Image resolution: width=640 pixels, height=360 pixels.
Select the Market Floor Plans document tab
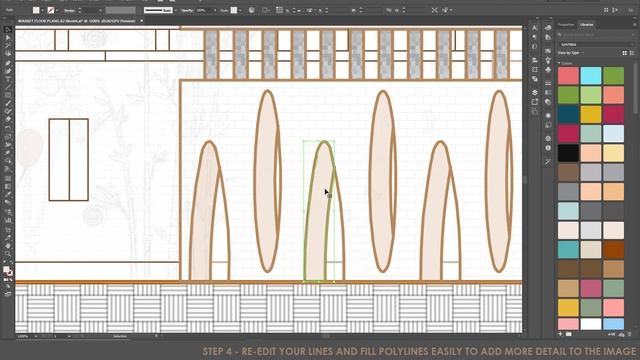tap(77, 20)
